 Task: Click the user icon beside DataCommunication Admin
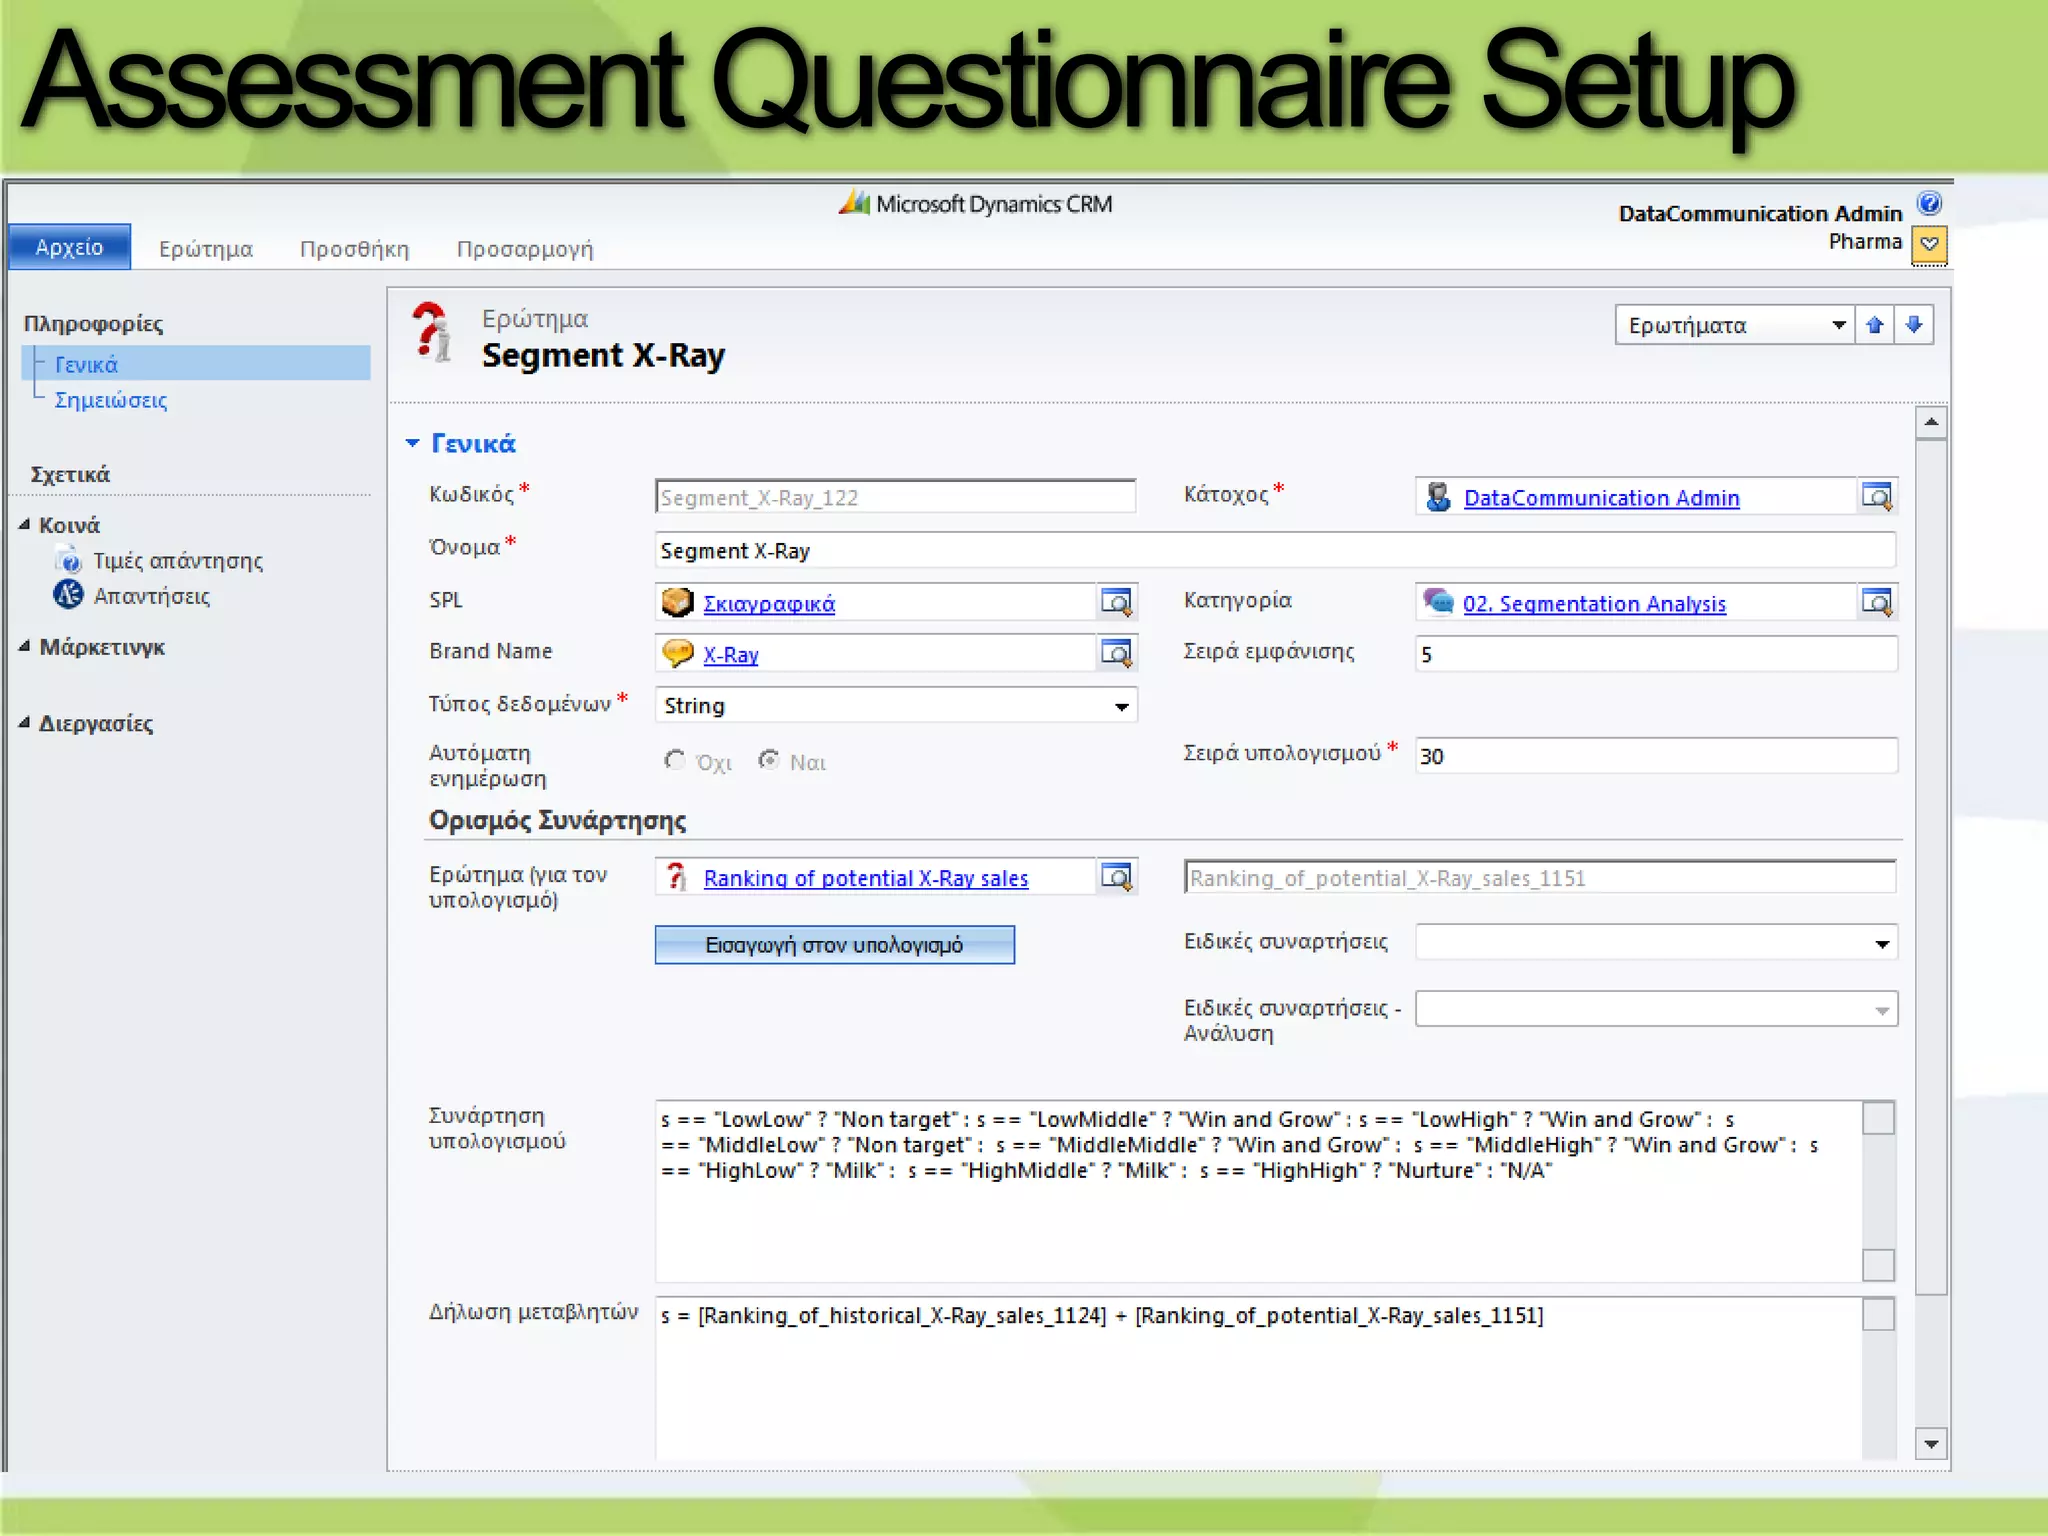point(1438,497)
